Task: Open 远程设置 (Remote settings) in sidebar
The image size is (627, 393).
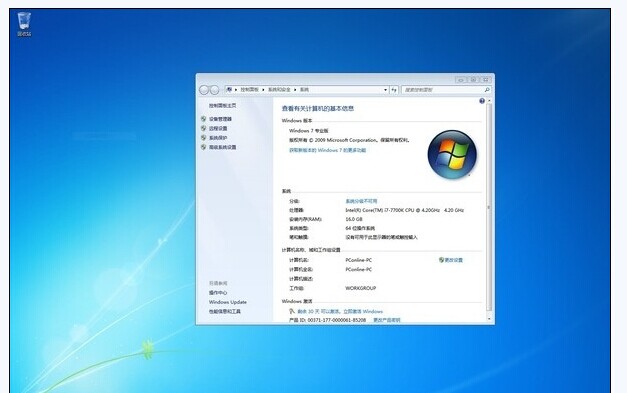Action: click(x=218, y=128)
